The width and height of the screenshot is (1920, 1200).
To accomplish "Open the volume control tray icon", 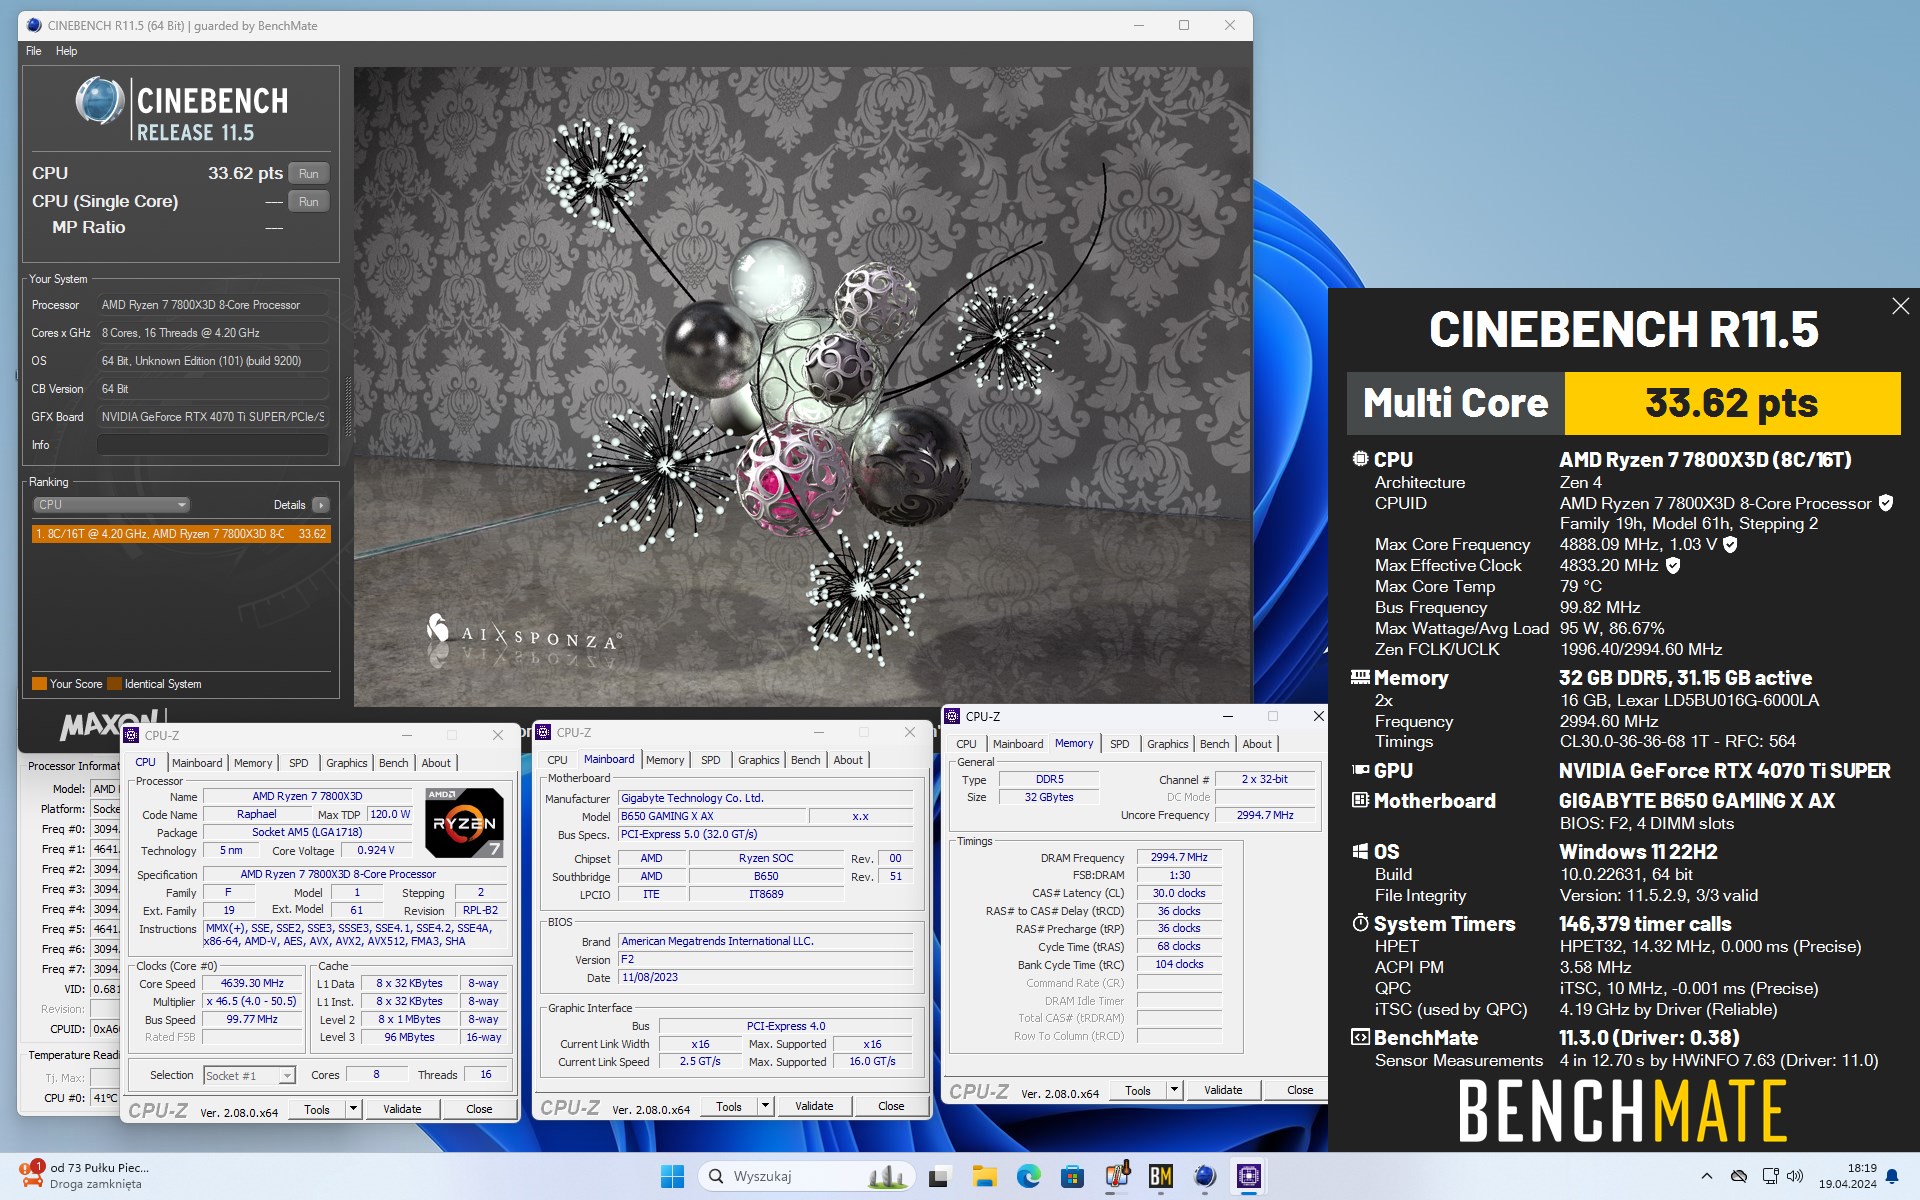I will tap(1795, 1176).
